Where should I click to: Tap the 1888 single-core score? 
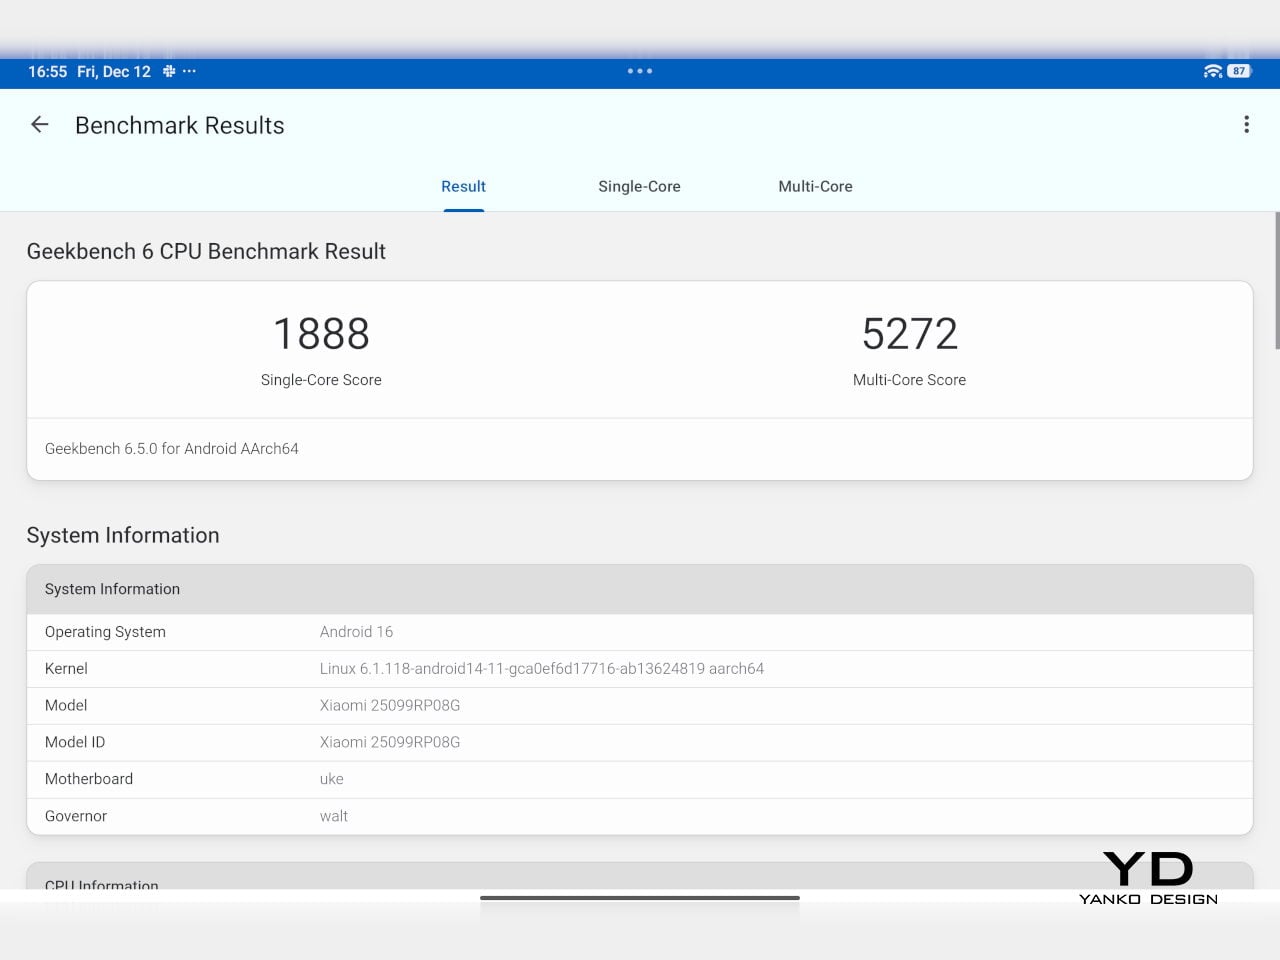pyautogui.click(x=321, y=334)
